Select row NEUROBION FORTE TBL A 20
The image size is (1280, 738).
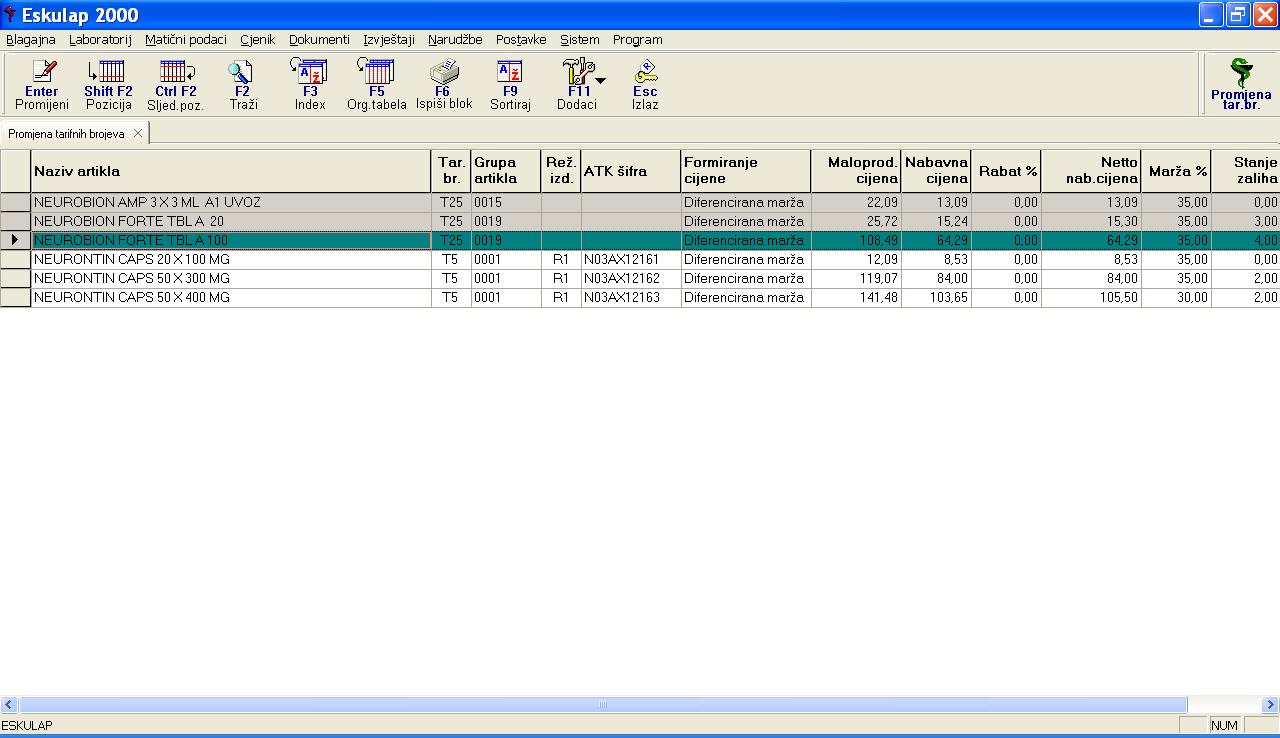640,221
